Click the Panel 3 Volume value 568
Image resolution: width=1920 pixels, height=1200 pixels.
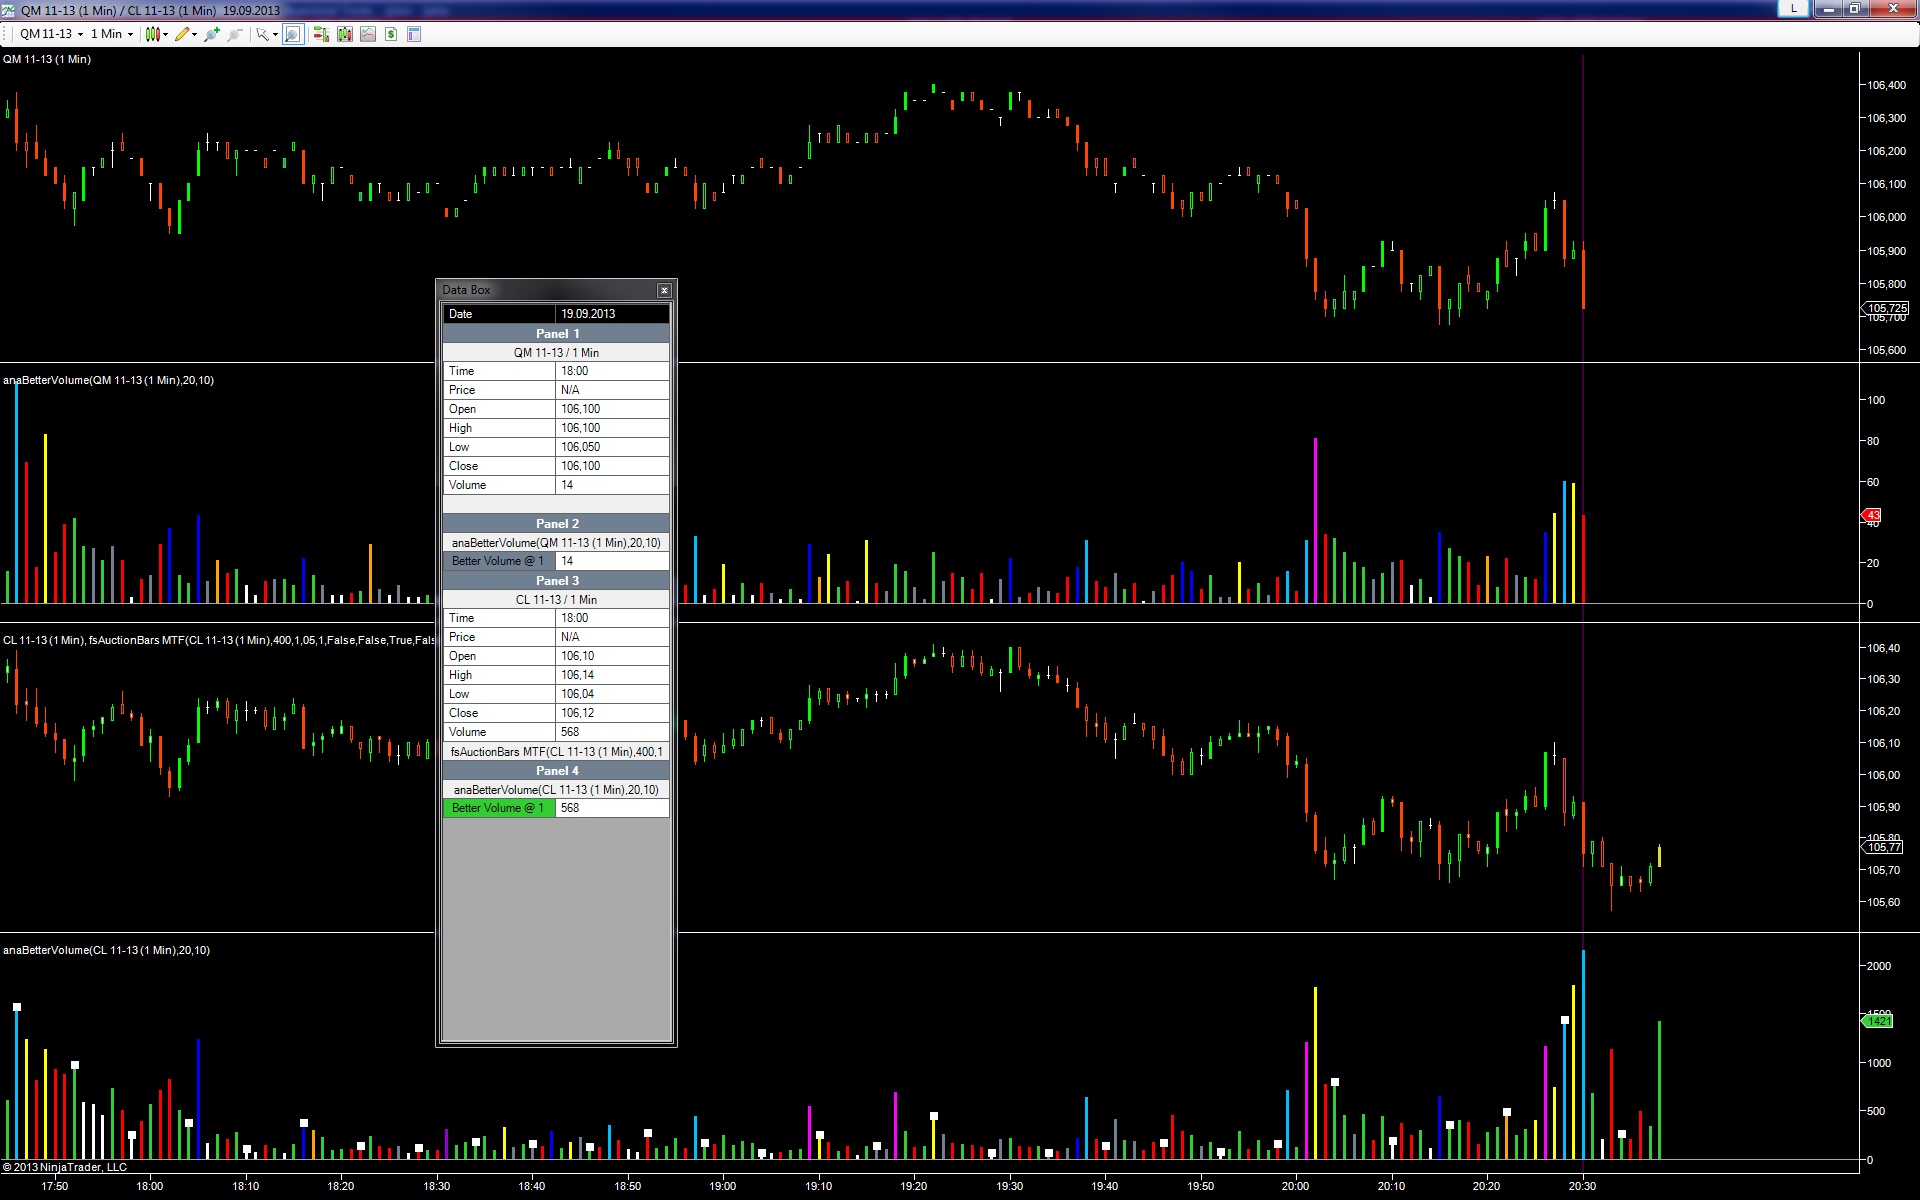(x=612, y=732)
